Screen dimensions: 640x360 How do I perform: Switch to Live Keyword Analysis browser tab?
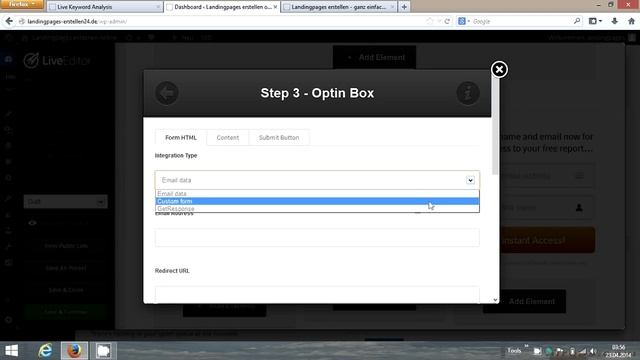(104, 7)
